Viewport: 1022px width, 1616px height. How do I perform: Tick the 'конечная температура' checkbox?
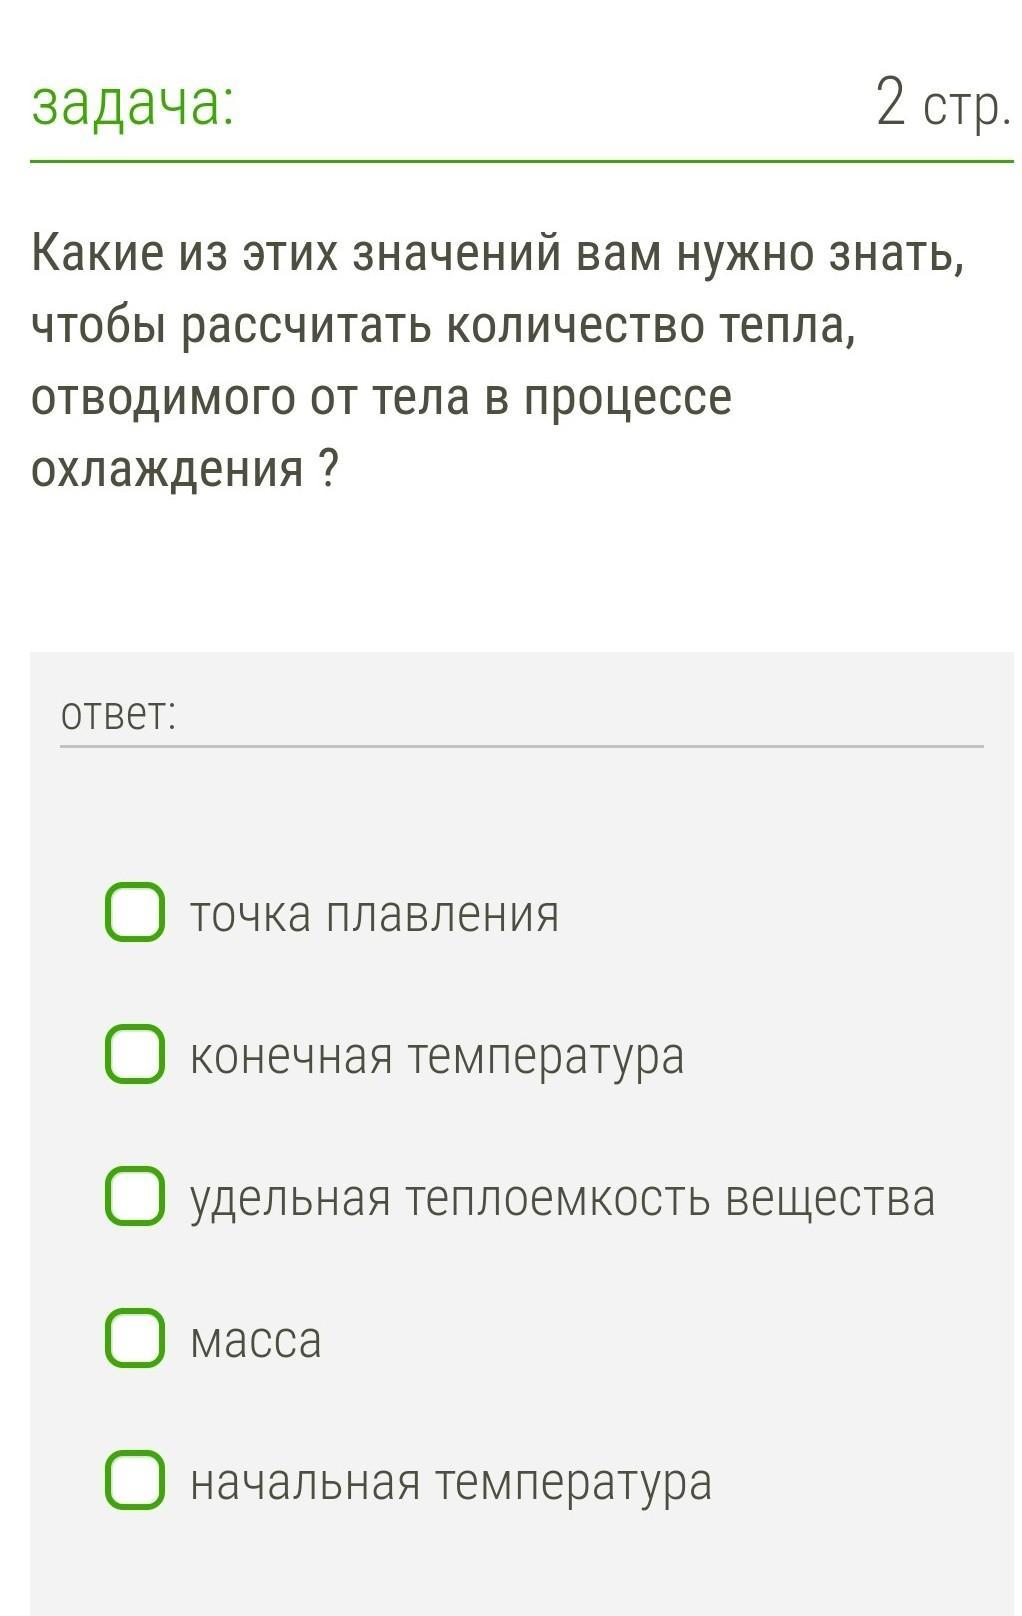135,1054
